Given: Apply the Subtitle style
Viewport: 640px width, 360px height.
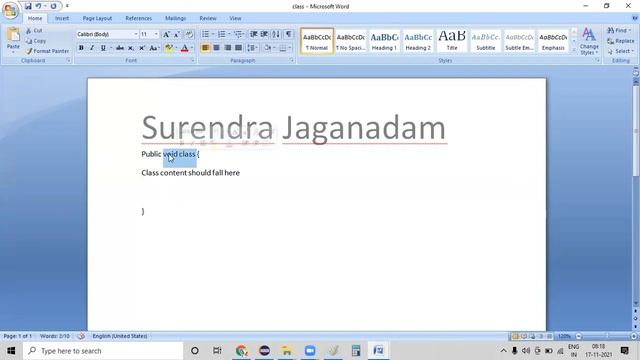Looking at the screenshot, I should (x=486, y=41).
